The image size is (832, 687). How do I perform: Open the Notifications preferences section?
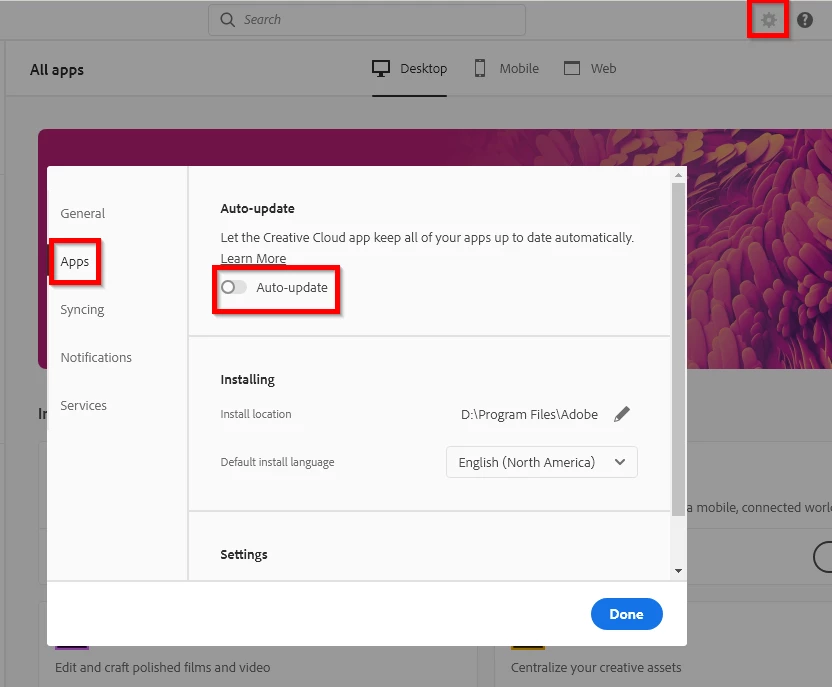pyautogui.click(x=96, y=358)
